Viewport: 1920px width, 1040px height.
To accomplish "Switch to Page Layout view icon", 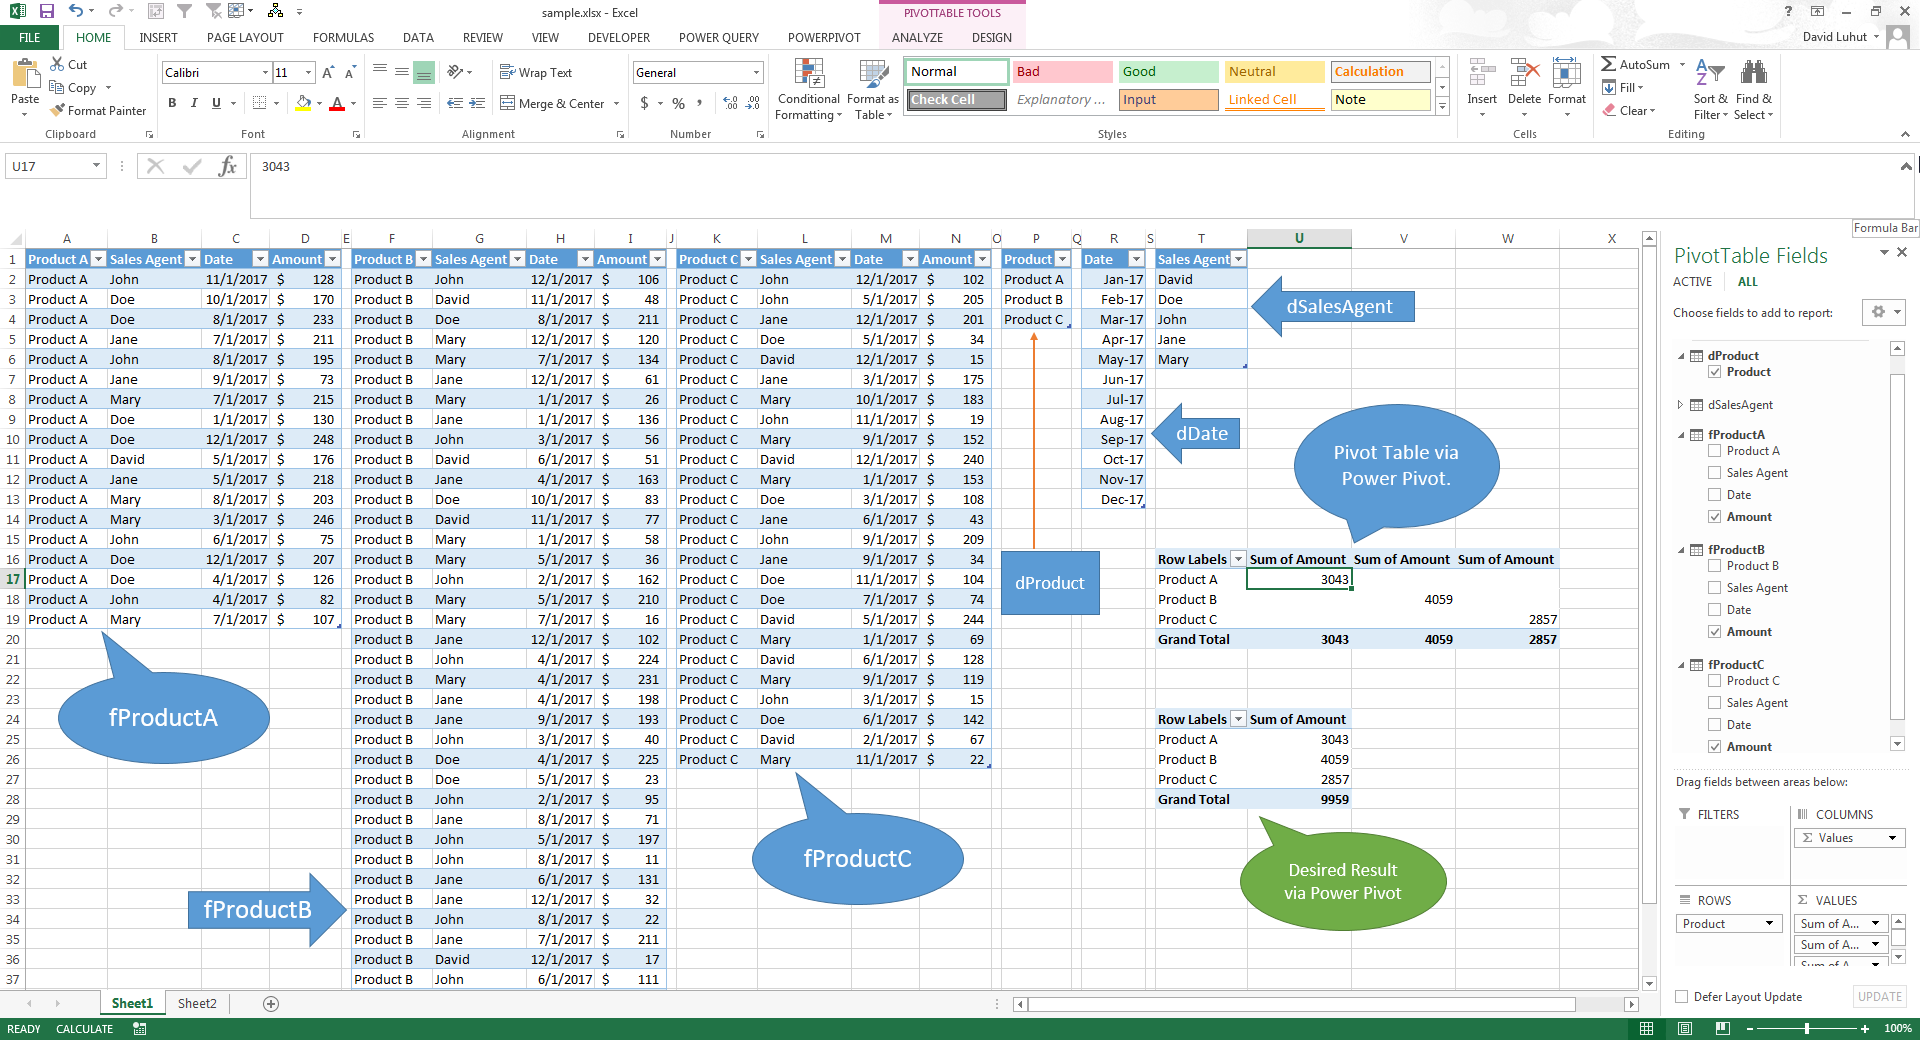I will [1685, 1028].
